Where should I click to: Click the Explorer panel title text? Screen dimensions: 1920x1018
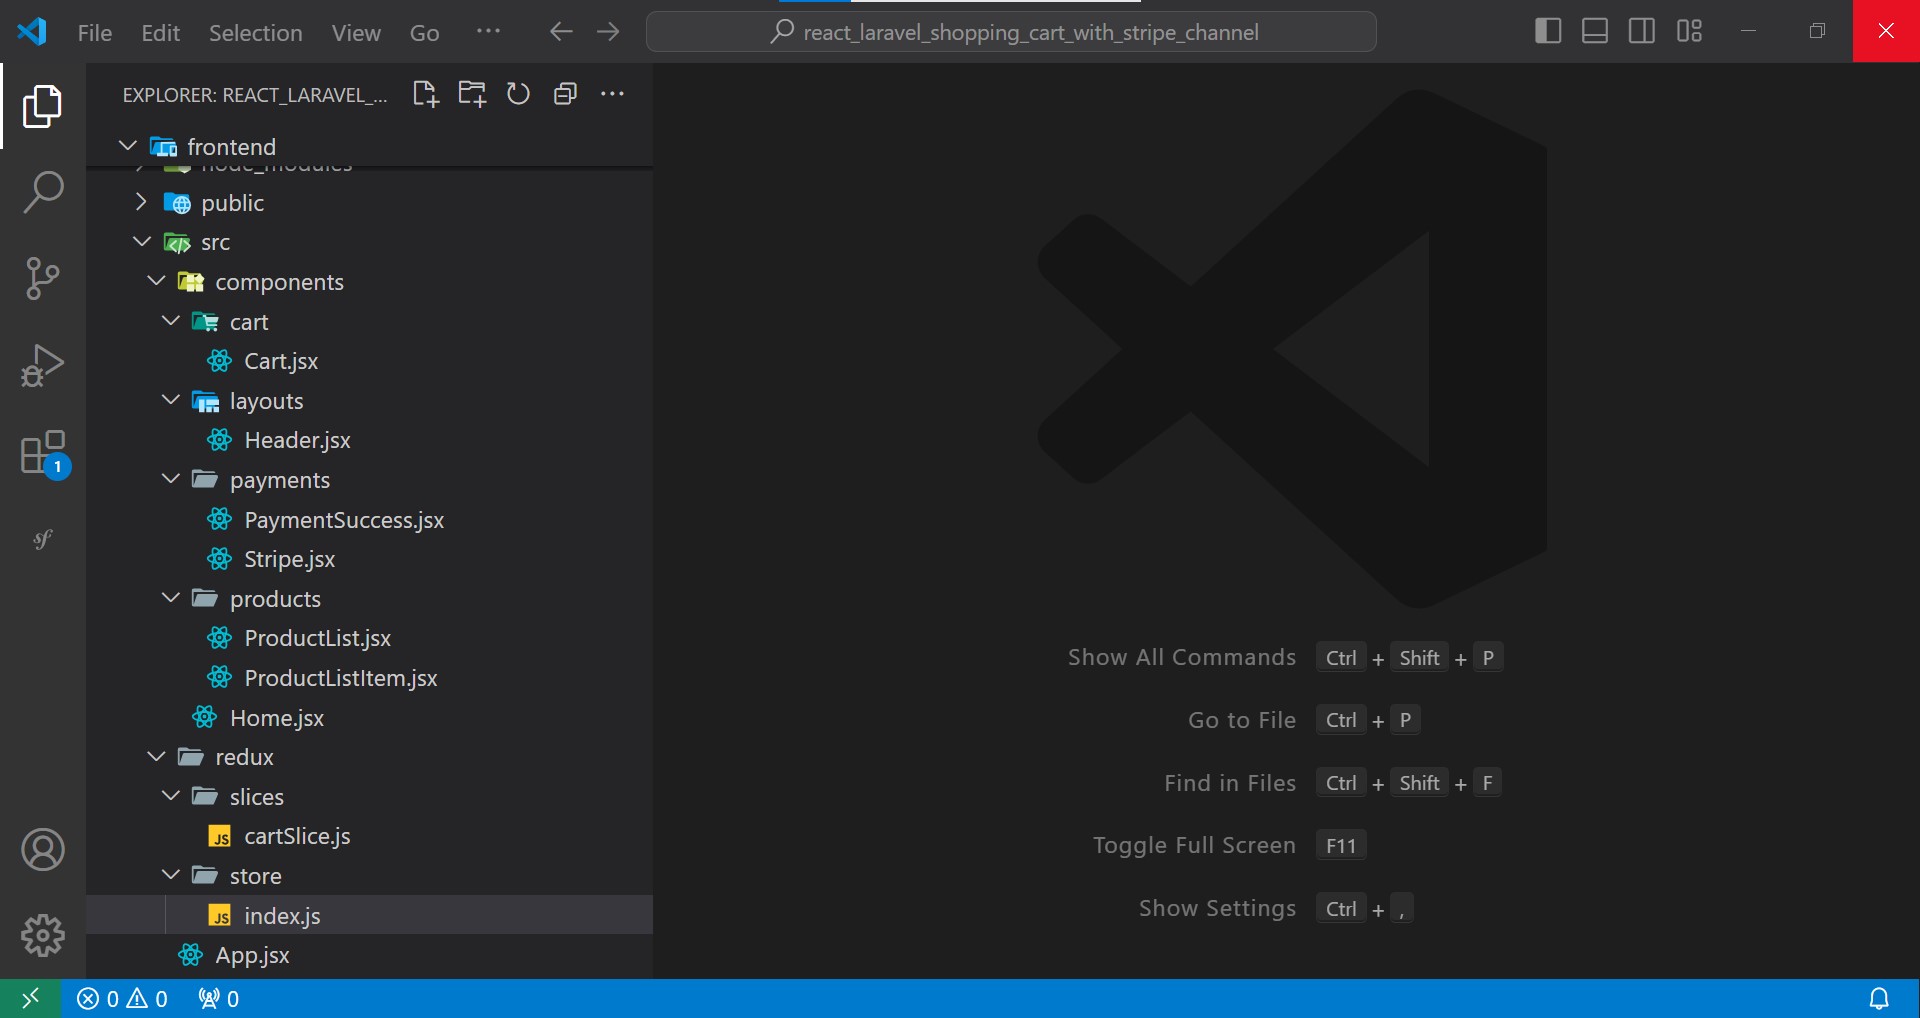pyautogui.click(x=255, y=95)
